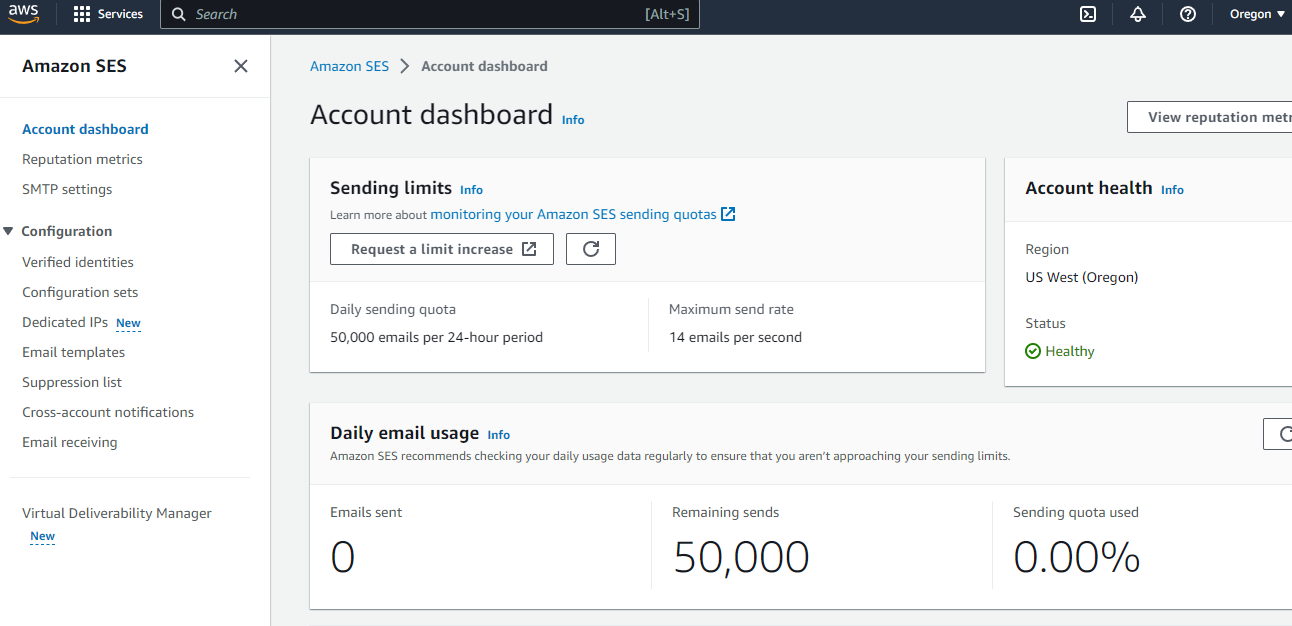This screenshot has width=1292, height=626.
Task: Open Info link for Daily email usage
Action: pyautogui.click(x=498, y=435)
